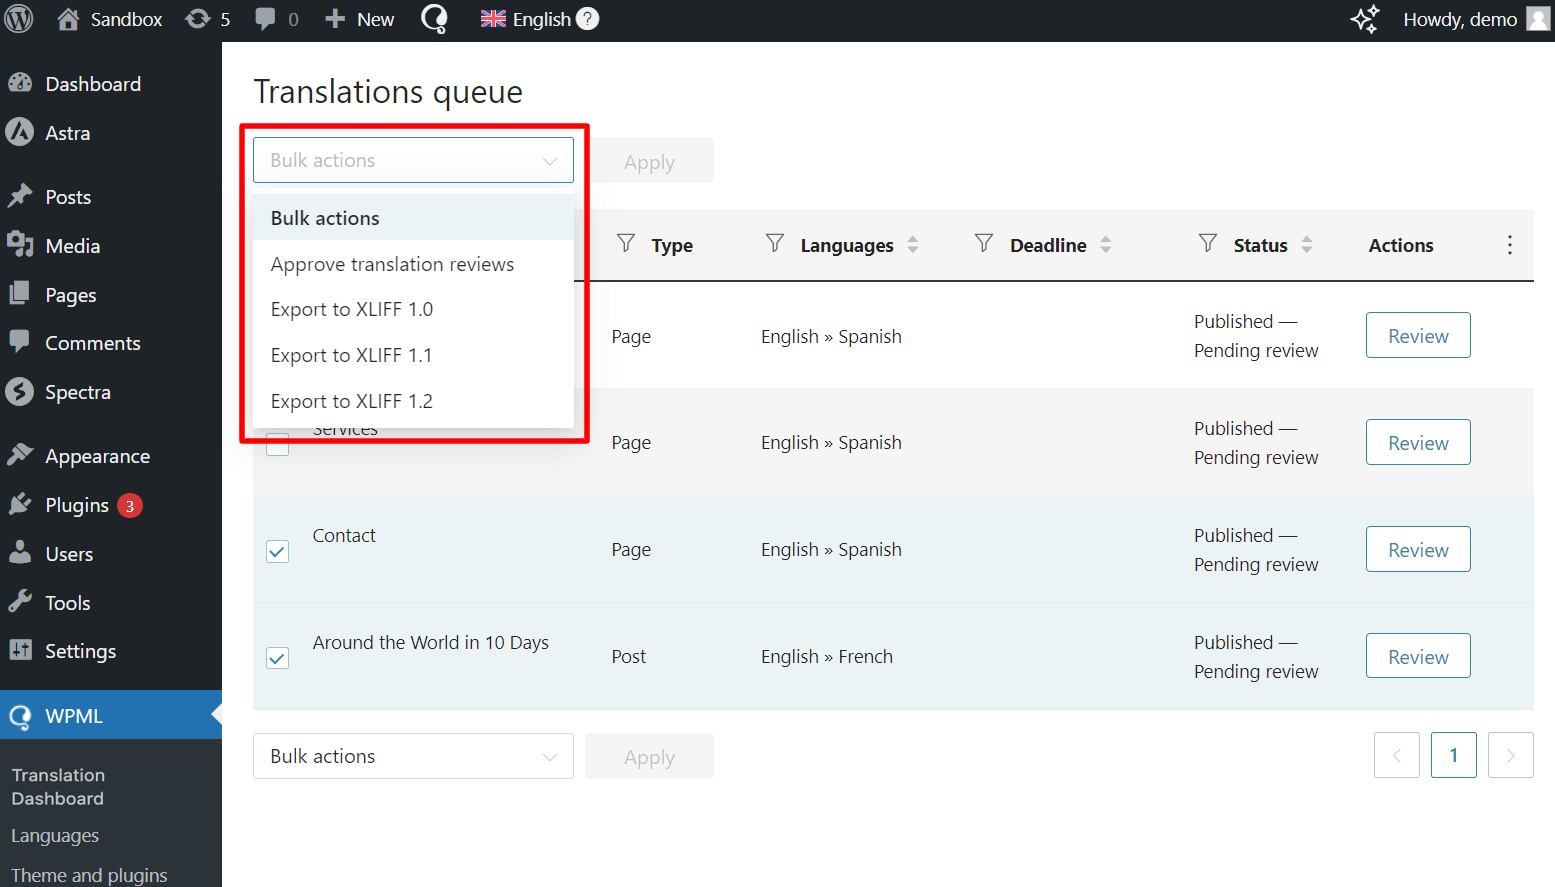Filter by Deadline funnel icon
The width and height of the screenshot is (1555, 887).
pos(984,243)
